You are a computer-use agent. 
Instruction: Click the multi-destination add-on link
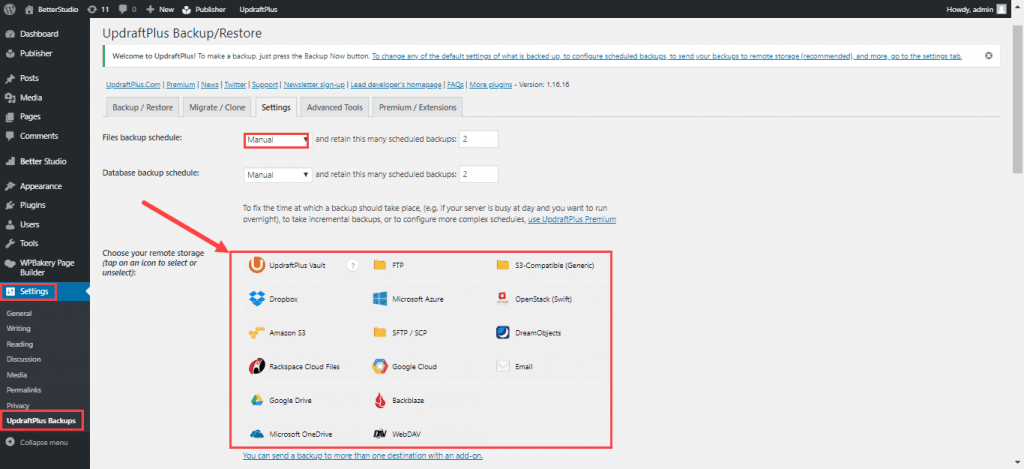[362, 455]
